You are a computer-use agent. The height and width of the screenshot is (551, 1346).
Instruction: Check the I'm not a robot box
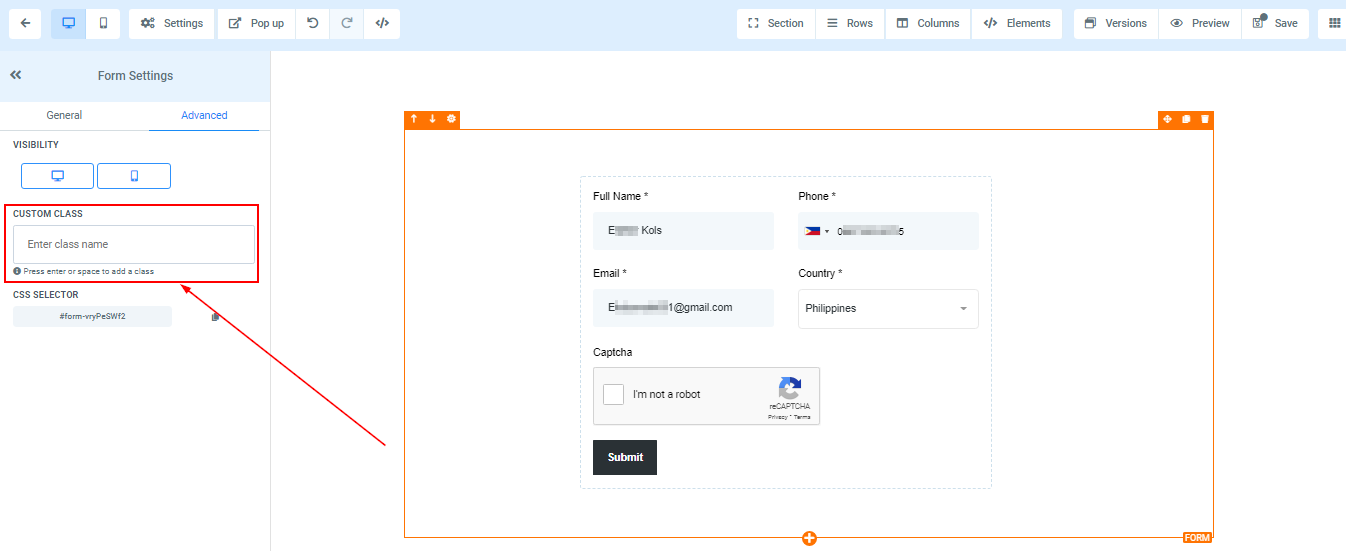click(614, 394)
